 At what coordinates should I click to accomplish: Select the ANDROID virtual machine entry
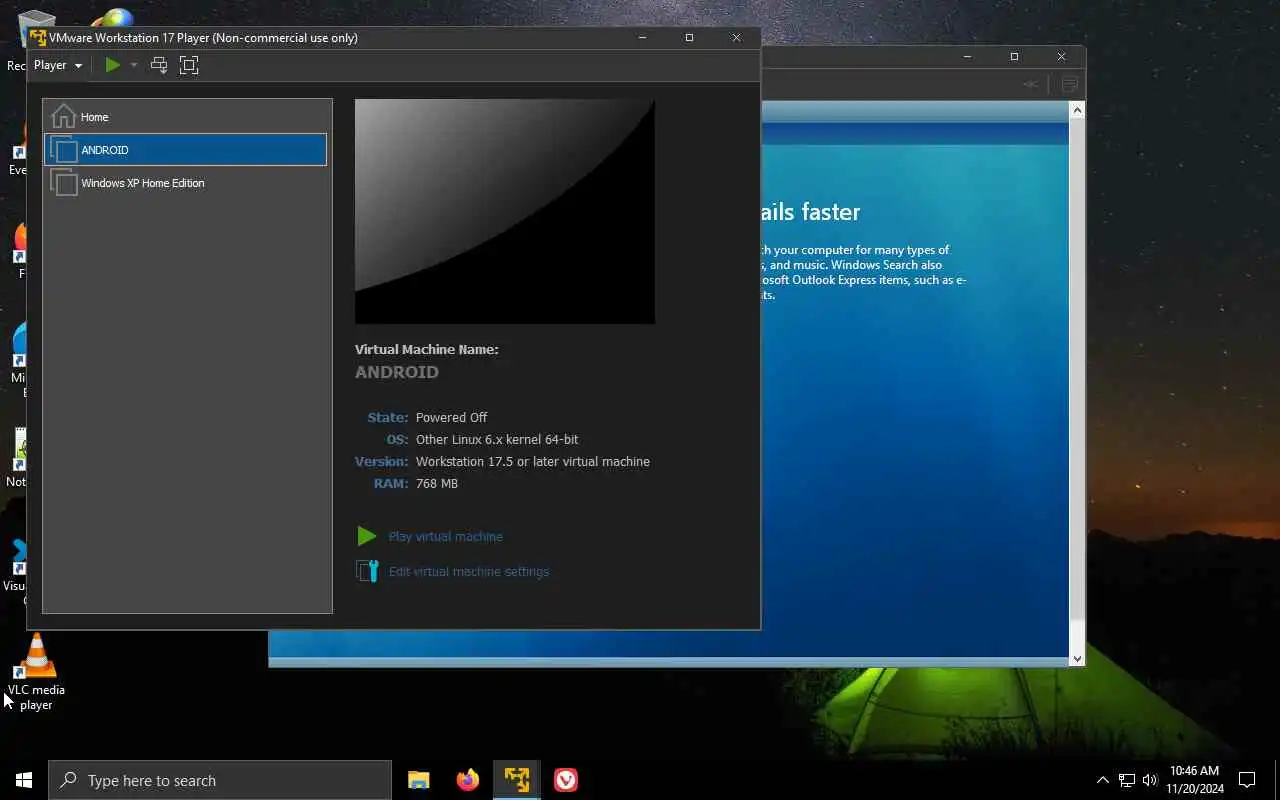(x=187, y=150)
